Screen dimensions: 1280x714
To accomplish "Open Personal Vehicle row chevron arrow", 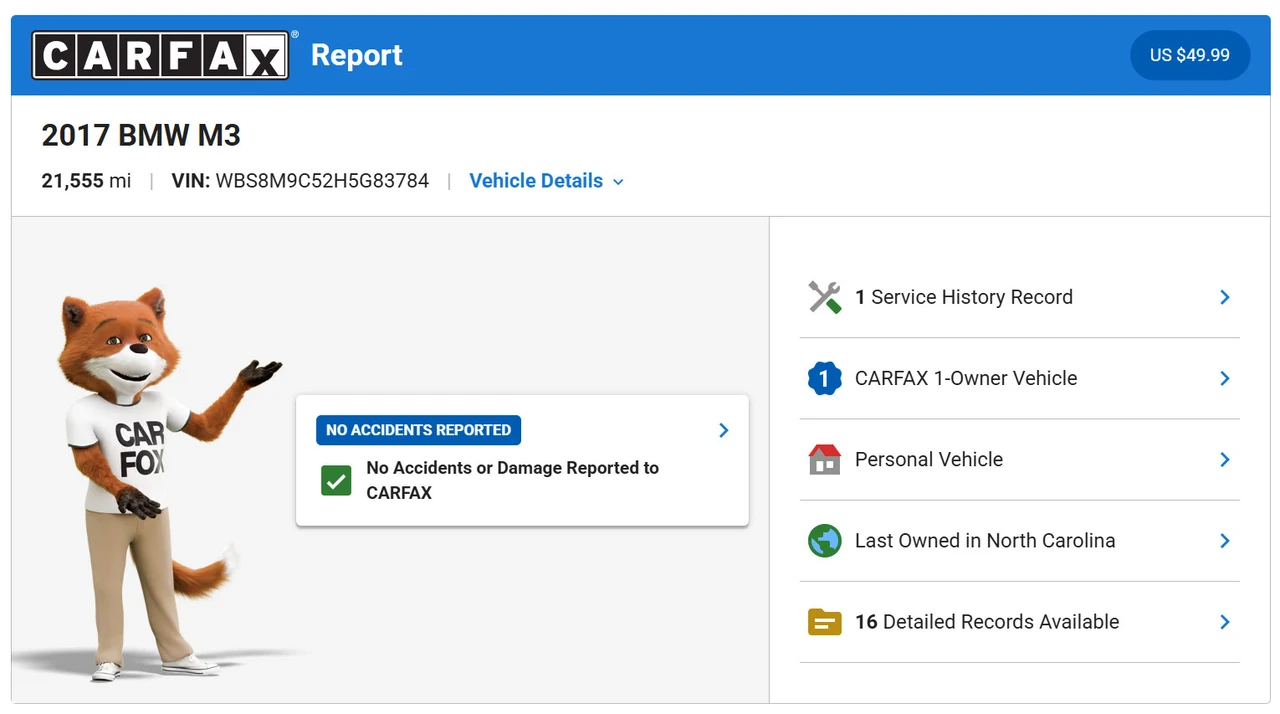I will point(1225,459).
